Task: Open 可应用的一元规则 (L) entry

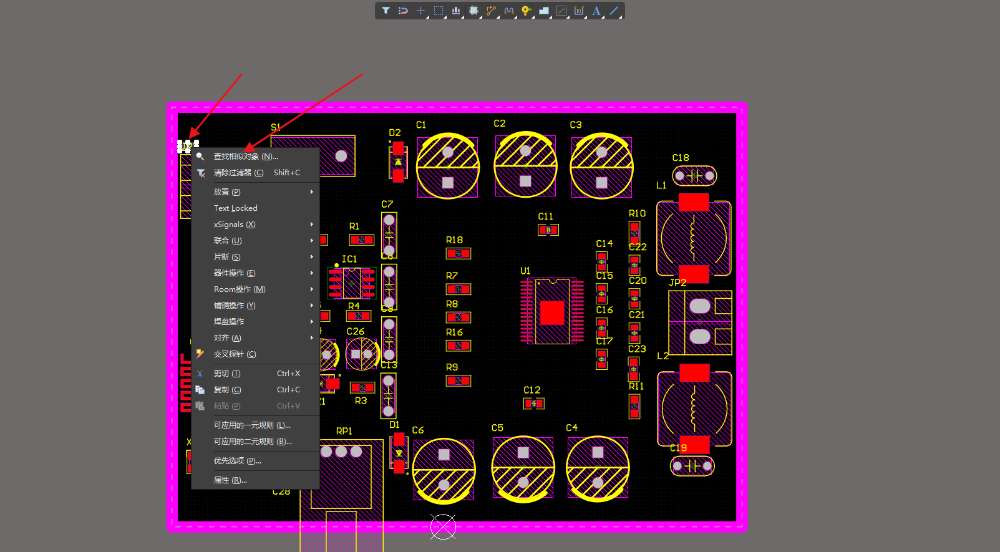Action: [x=255, y=425]
